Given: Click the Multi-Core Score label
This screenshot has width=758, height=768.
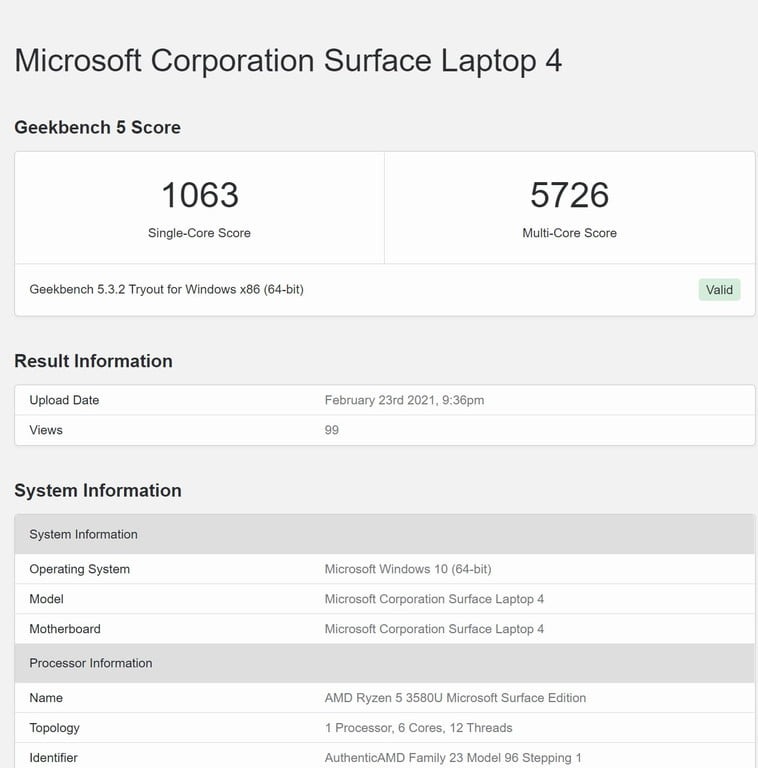Looking at the screenshot, I should pos(569,233).
